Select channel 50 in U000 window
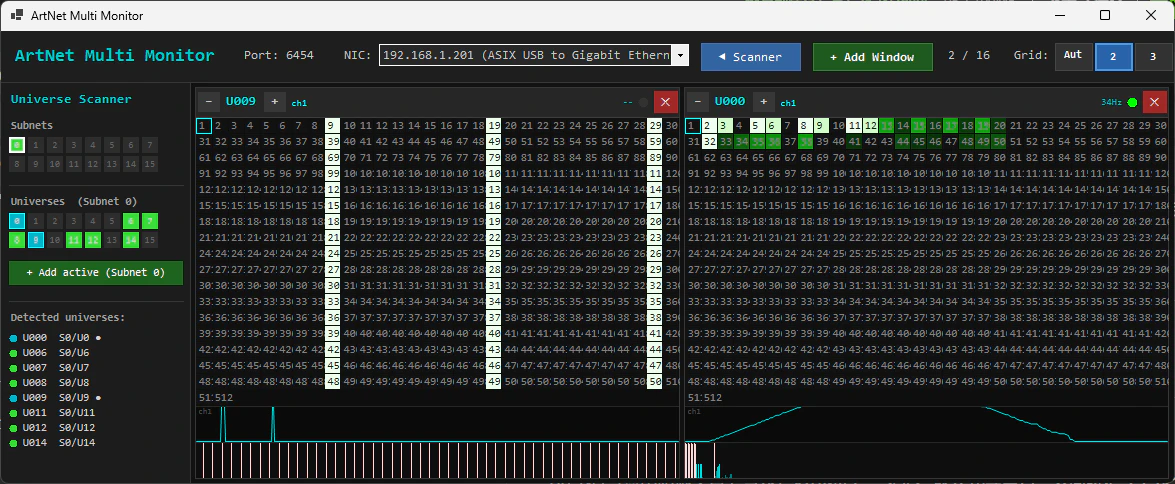This screenshot has height=484, width=1175. pos(1000,142)
